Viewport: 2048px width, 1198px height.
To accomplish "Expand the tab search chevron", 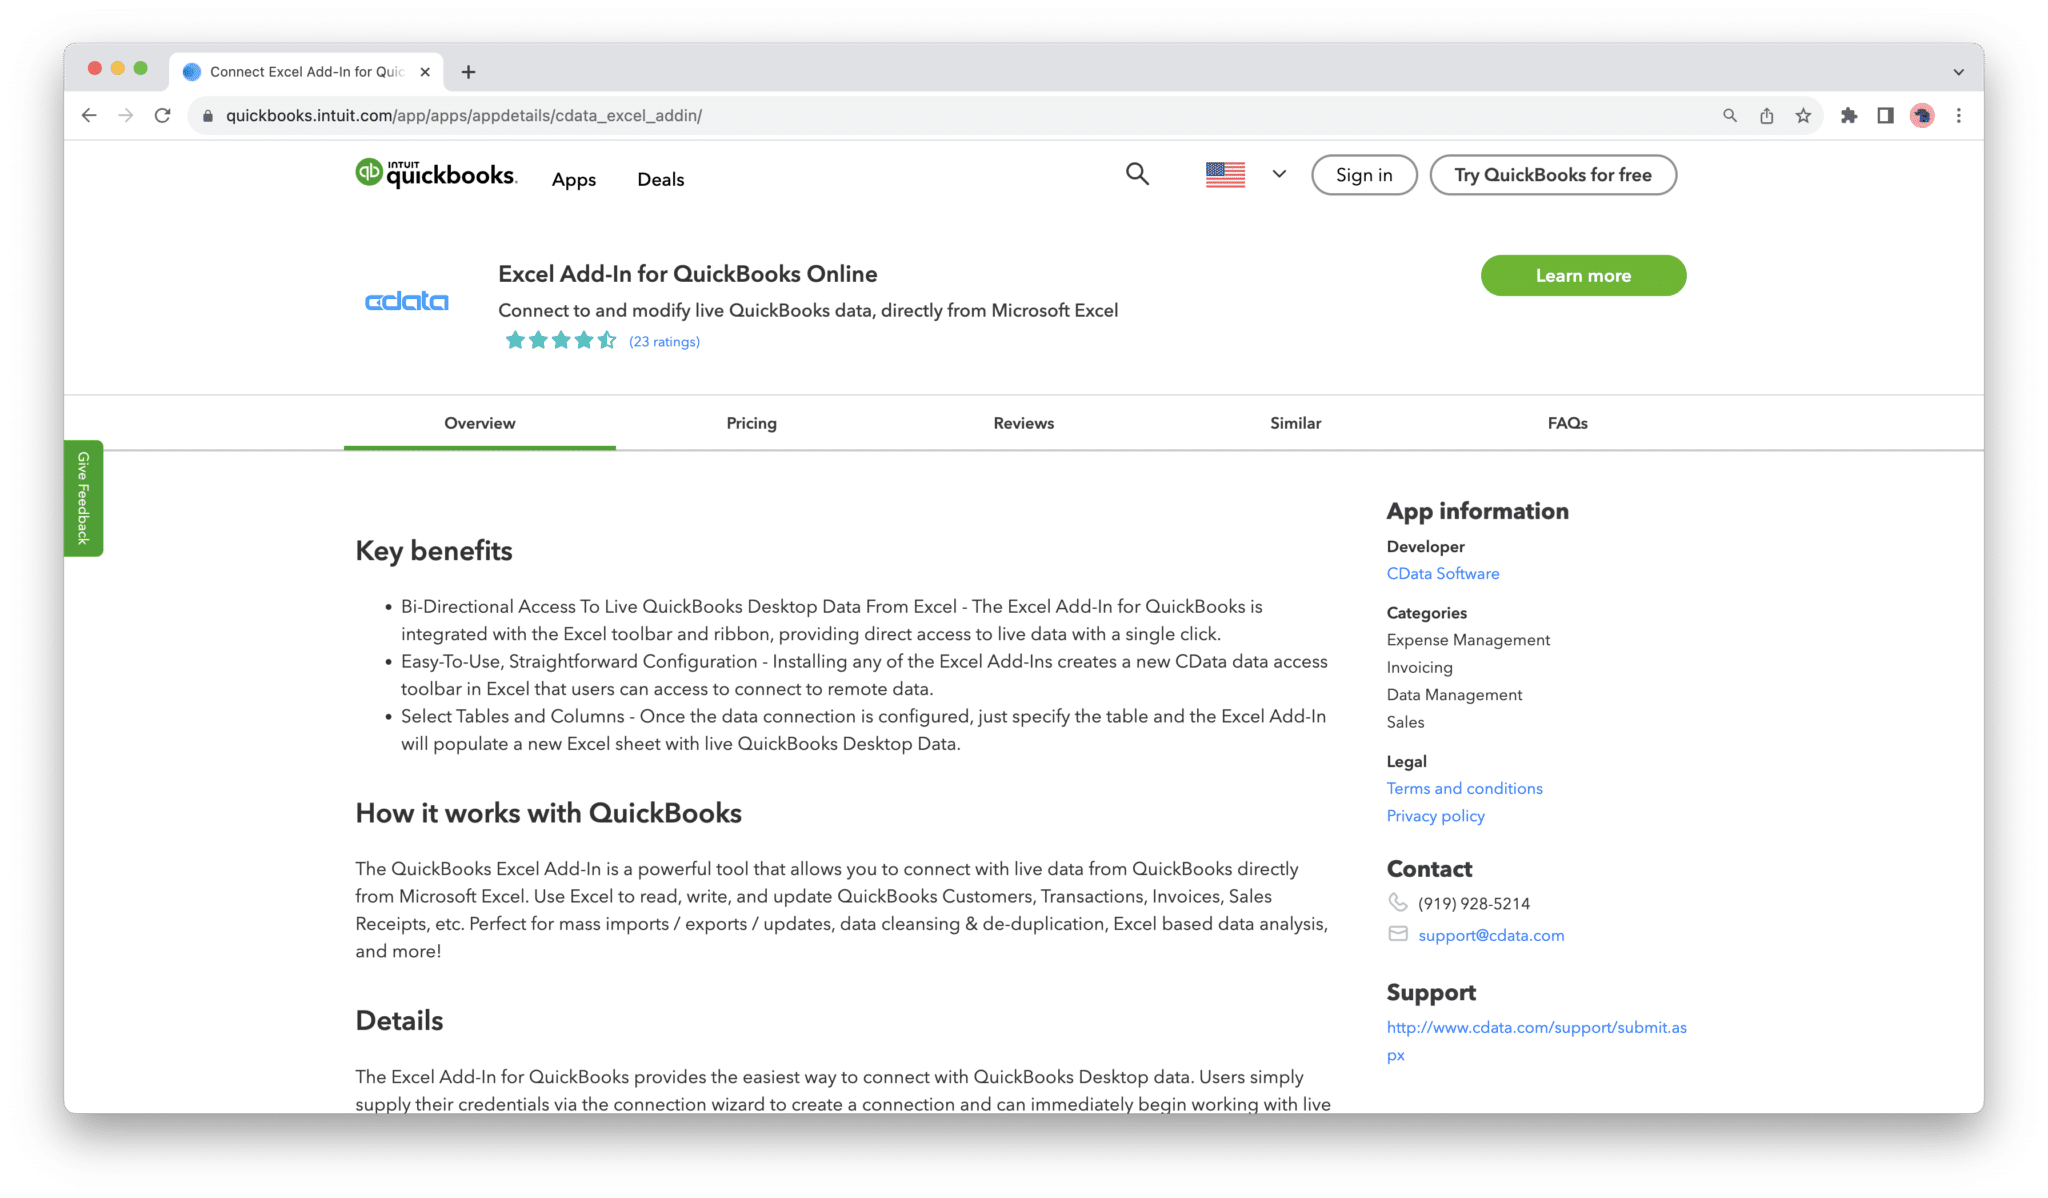I will click(1958, 72).
